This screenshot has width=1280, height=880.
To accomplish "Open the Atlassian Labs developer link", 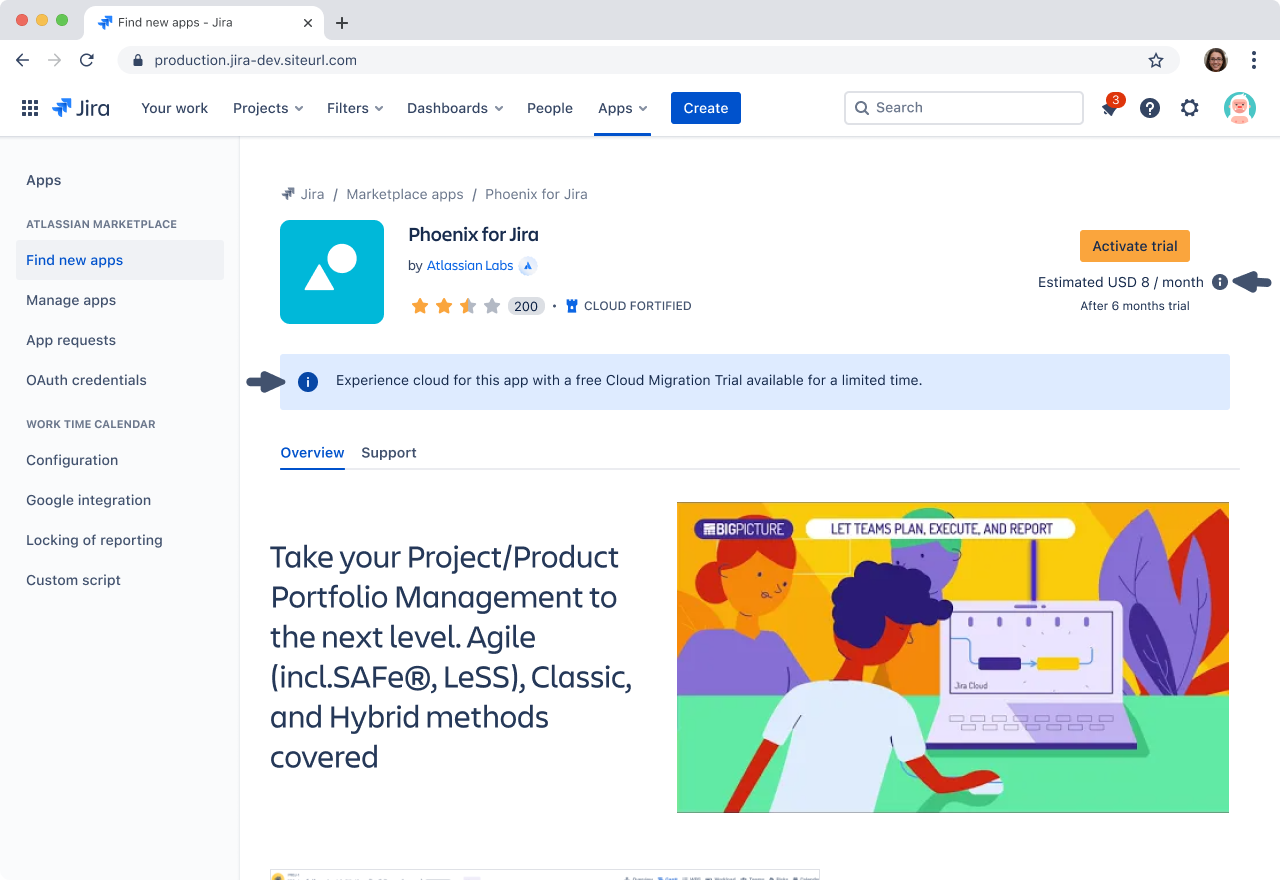I will (469, 265).
